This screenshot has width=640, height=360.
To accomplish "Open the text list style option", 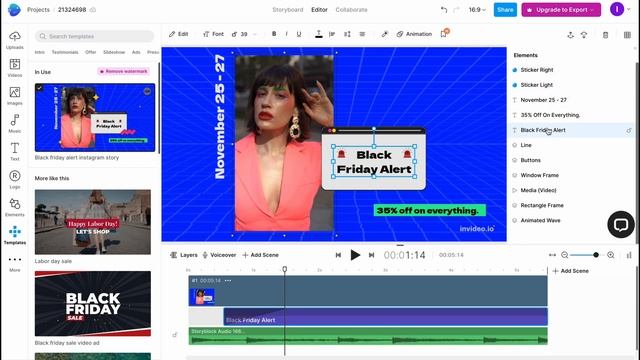I will tap(362, 34).
